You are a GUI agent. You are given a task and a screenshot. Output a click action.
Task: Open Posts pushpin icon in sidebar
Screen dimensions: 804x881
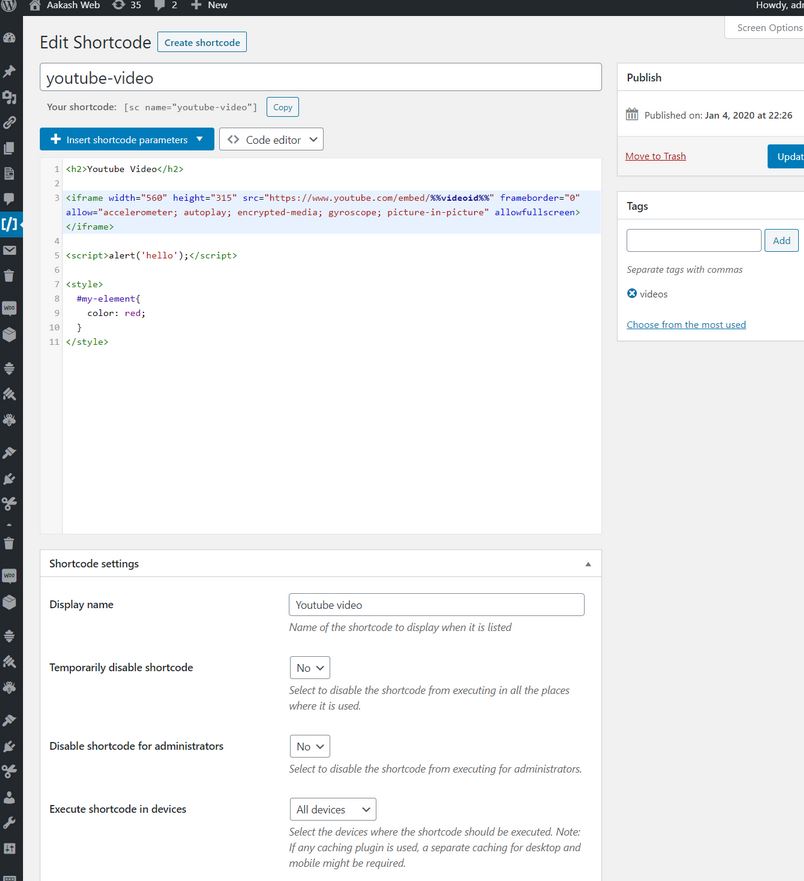click(x=10, y=71)
